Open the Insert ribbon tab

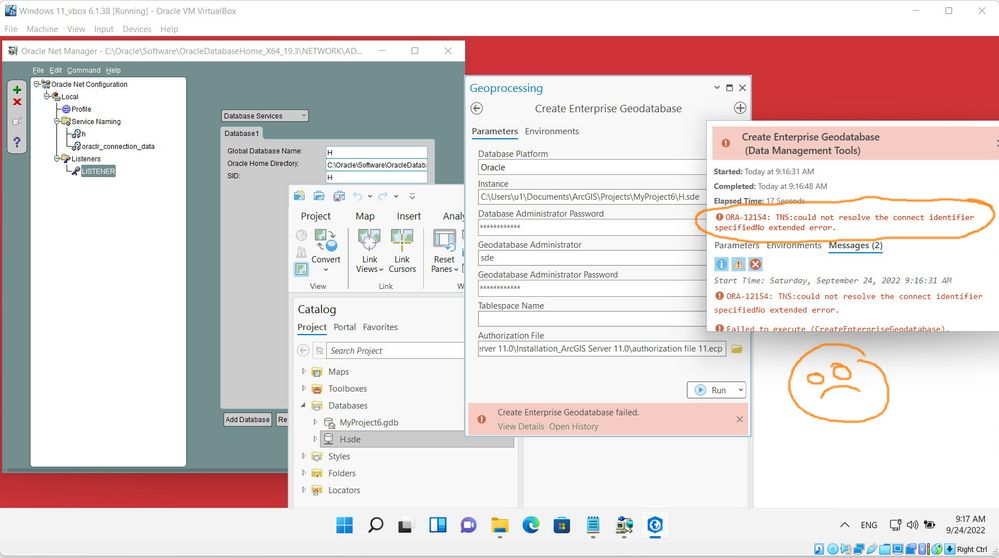[x=408, y=216]
